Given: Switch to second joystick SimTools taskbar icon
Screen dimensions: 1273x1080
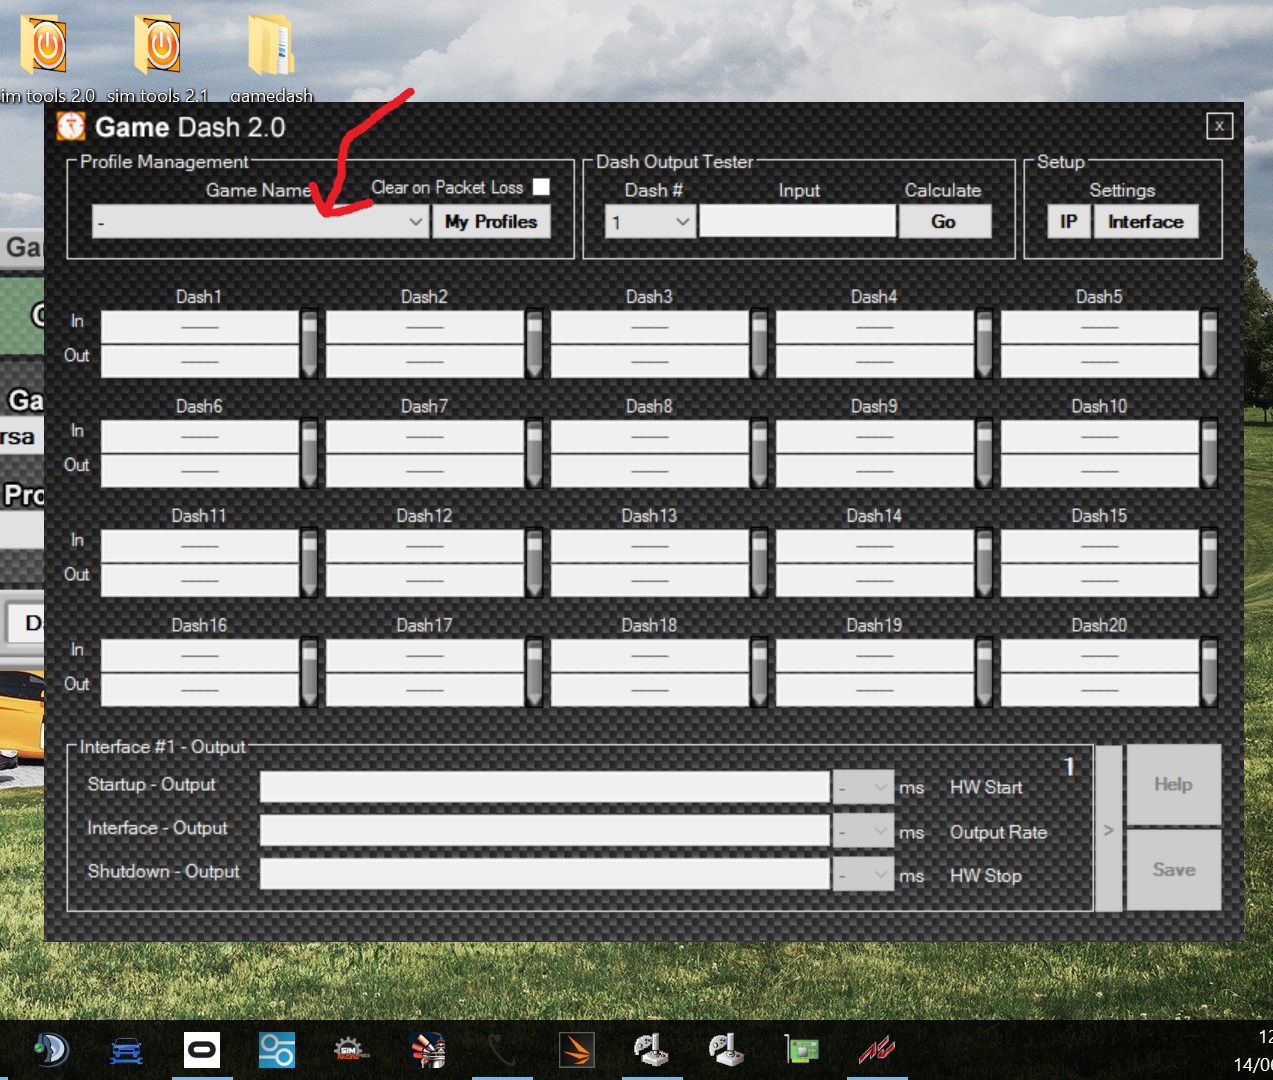Looking at the screenshot, I should 727,1050.
